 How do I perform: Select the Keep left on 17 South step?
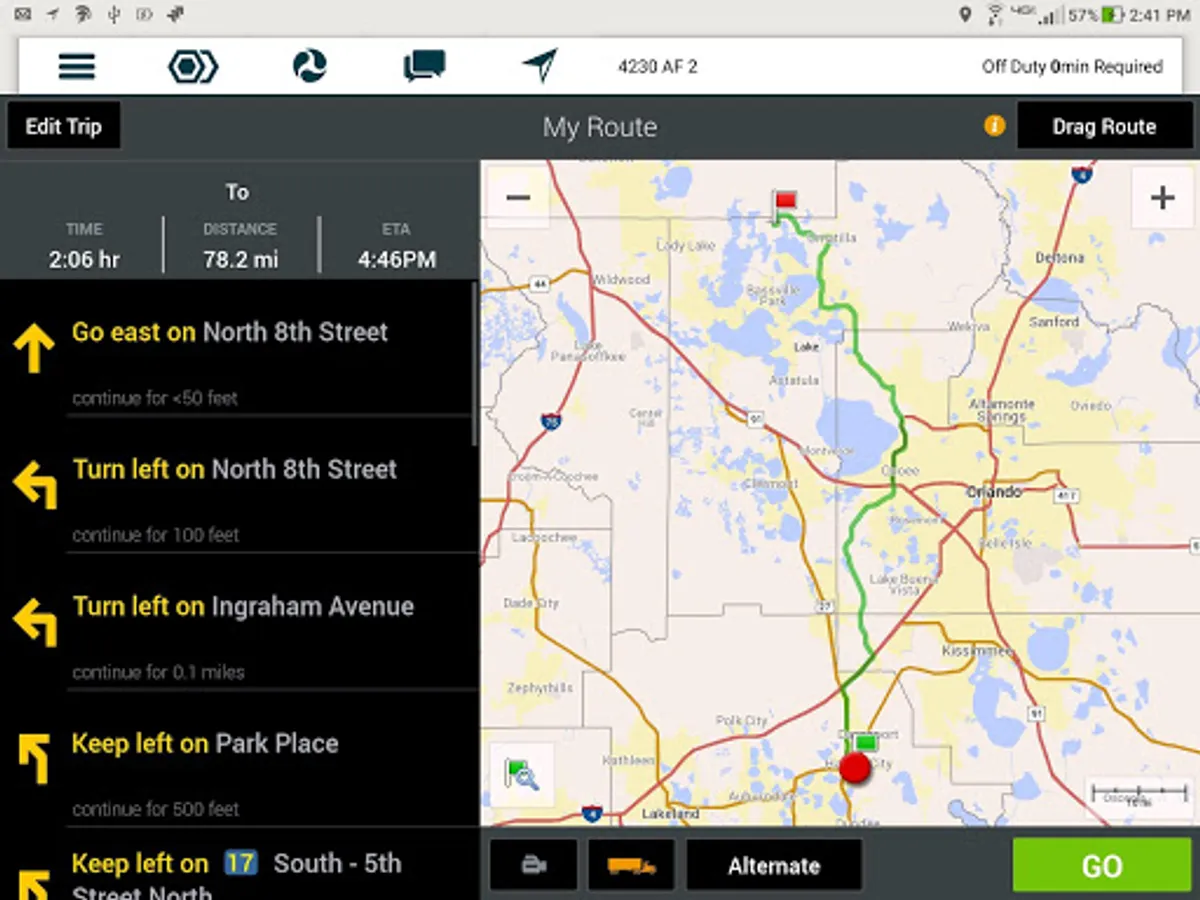(238, 865)
